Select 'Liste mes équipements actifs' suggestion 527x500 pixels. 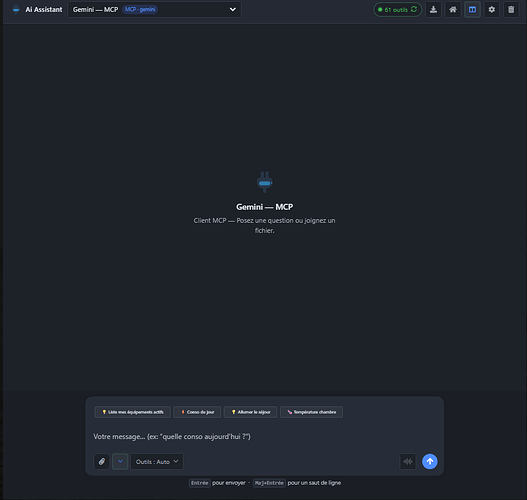tap(133, 412)
